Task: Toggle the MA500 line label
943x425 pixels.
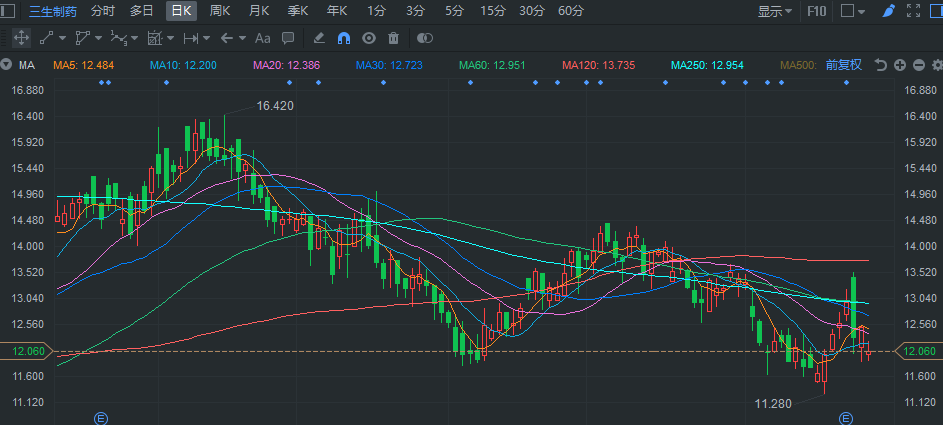Action: pyautogui.click(x=800, y=65)
